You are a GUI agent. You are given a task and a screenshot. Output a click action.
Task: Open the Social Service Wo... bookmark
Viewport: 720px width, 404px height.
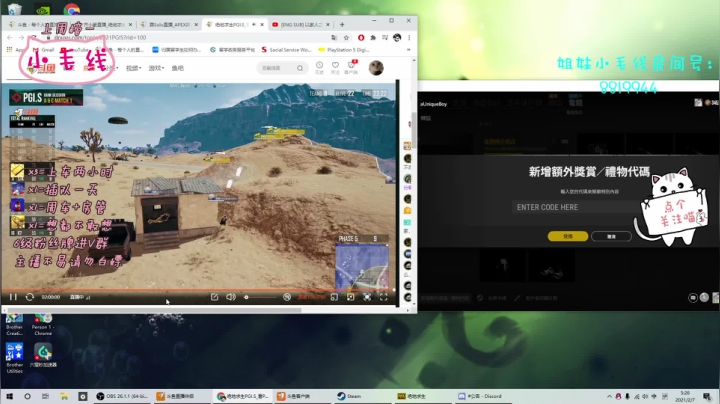(x=286, y=50)
